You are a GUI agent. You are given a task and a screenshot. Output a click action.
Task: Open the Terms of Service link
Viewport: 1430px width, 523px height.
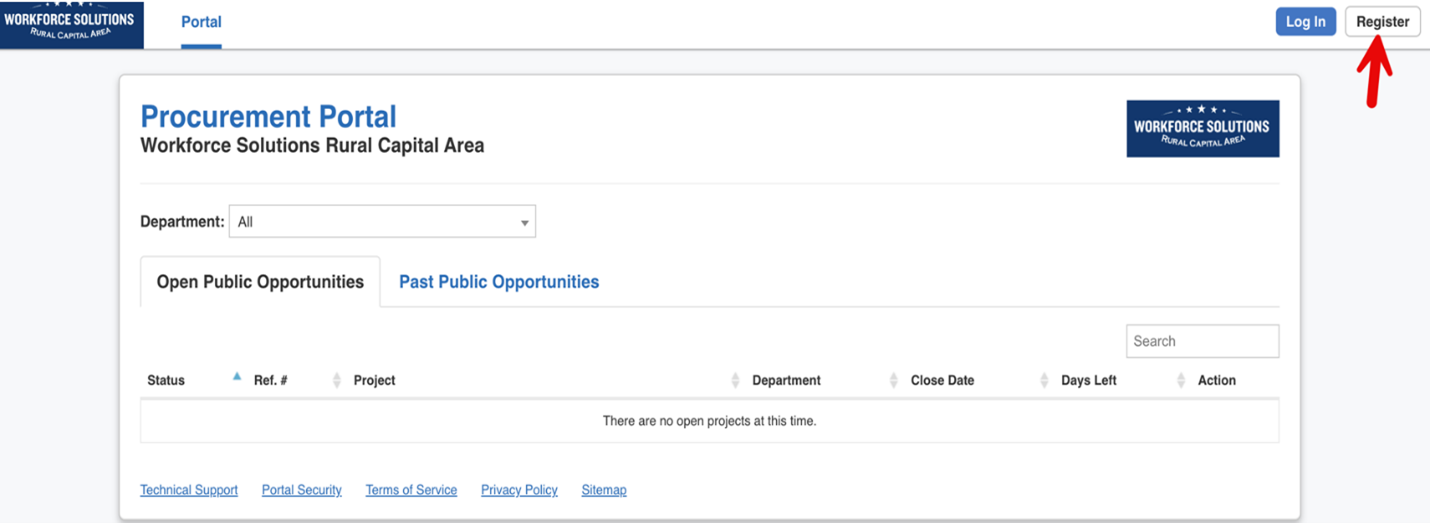point(411,490)
